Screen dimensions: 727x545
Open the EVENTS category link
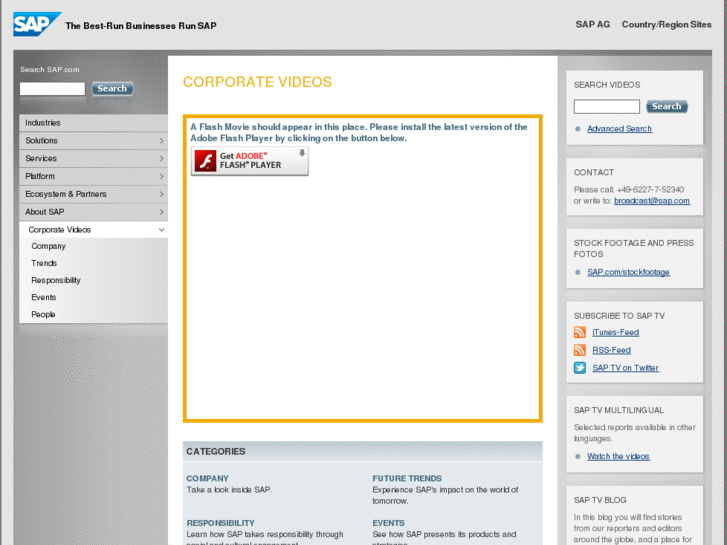point(388,523)
